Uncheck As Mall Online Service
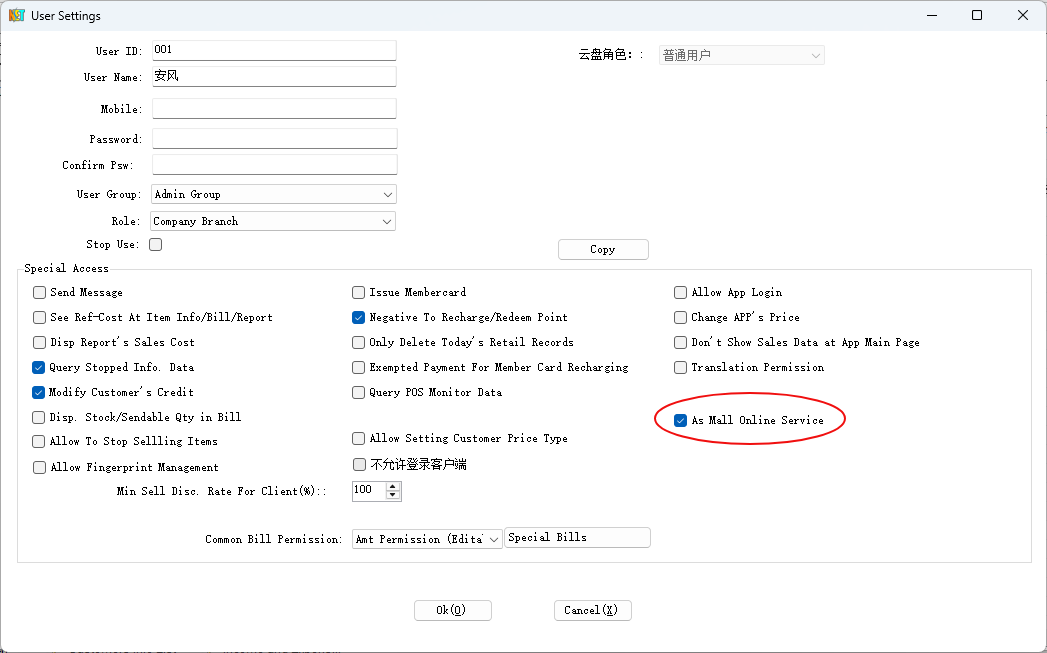Image resolution: width=1047 pixels, height=653 pixels. pos(681,421)
